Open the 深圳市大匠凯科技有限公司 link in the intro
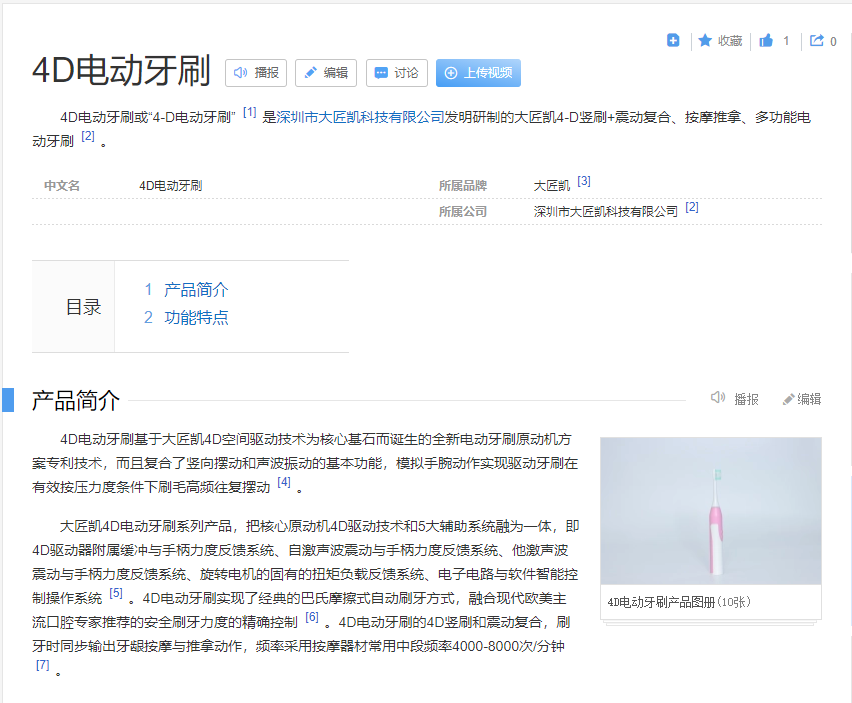 point(360,117)
